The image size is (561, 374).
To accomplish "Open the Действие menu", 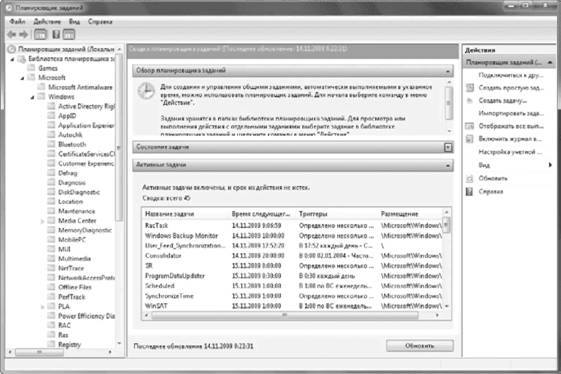I will pos(47,21).
